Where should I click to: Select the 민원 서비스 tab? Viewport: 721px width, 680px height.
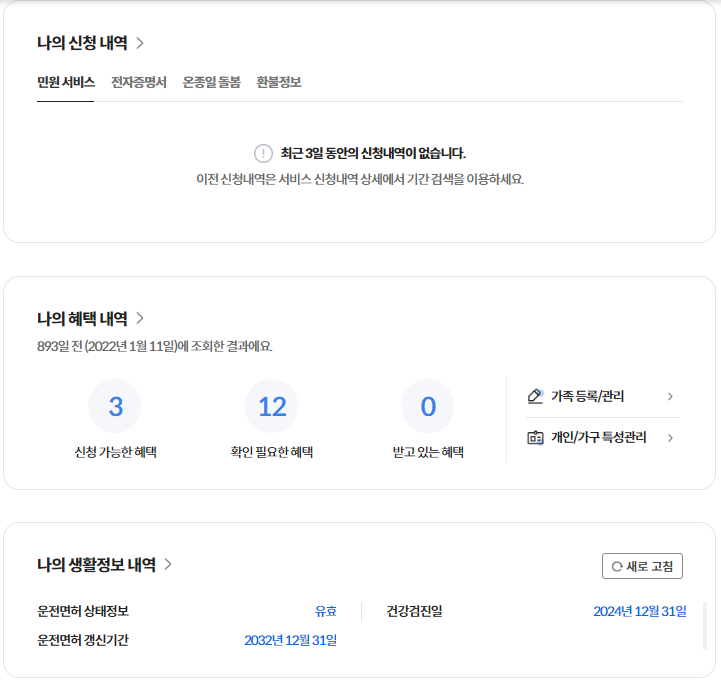point(66,82)
